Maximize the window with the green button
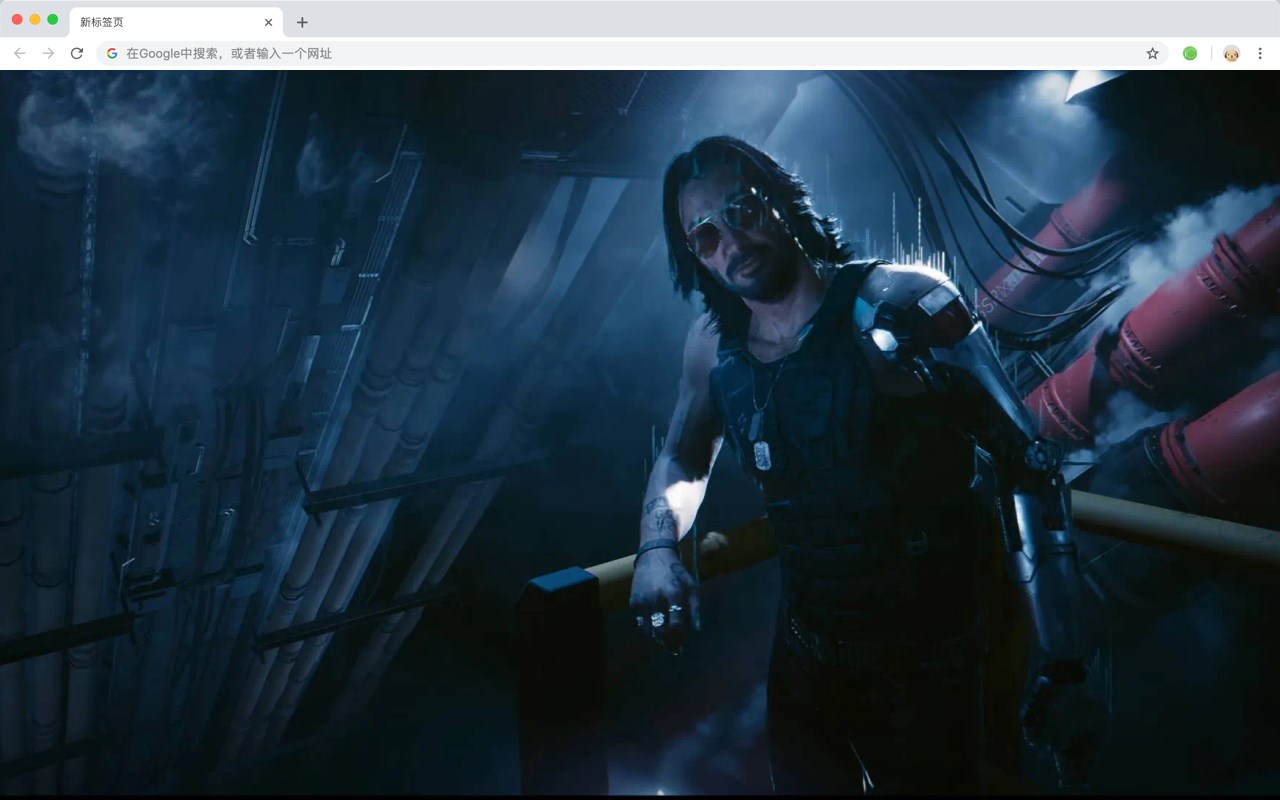This screenshot has width=1280, height=800. point(53,19)
